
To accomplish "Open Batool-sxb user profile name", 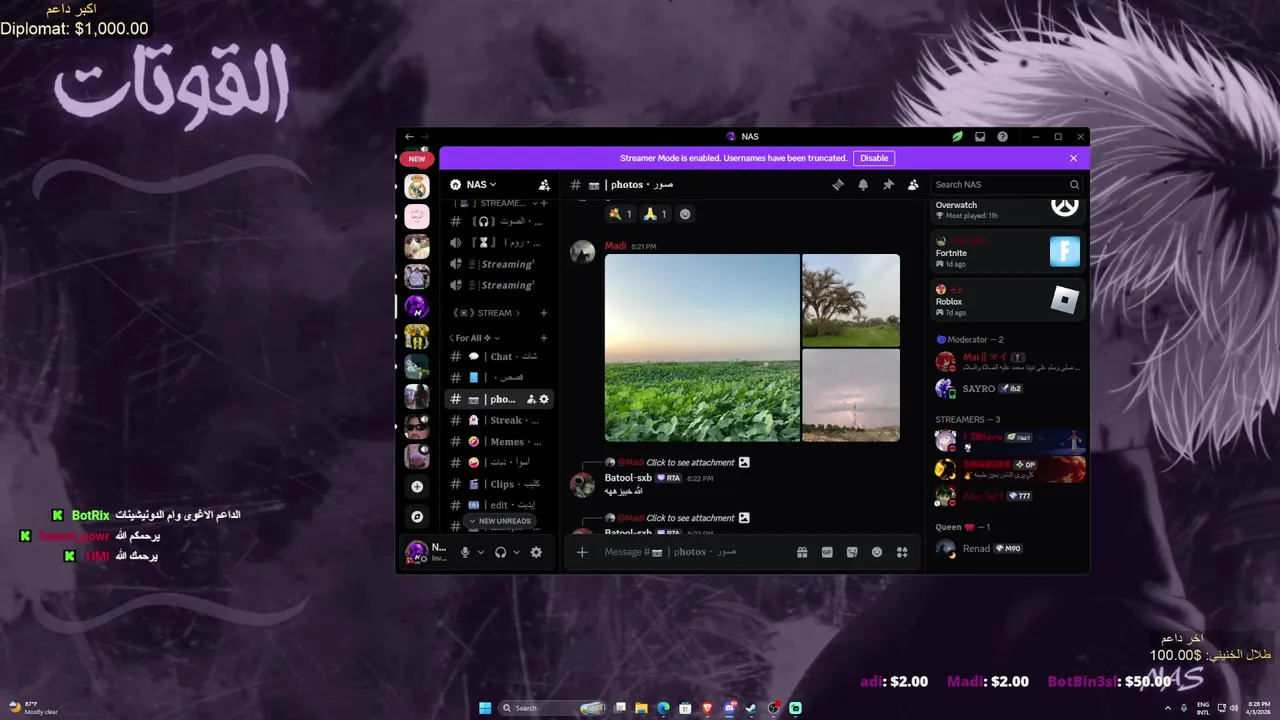I will click(628, 478).
